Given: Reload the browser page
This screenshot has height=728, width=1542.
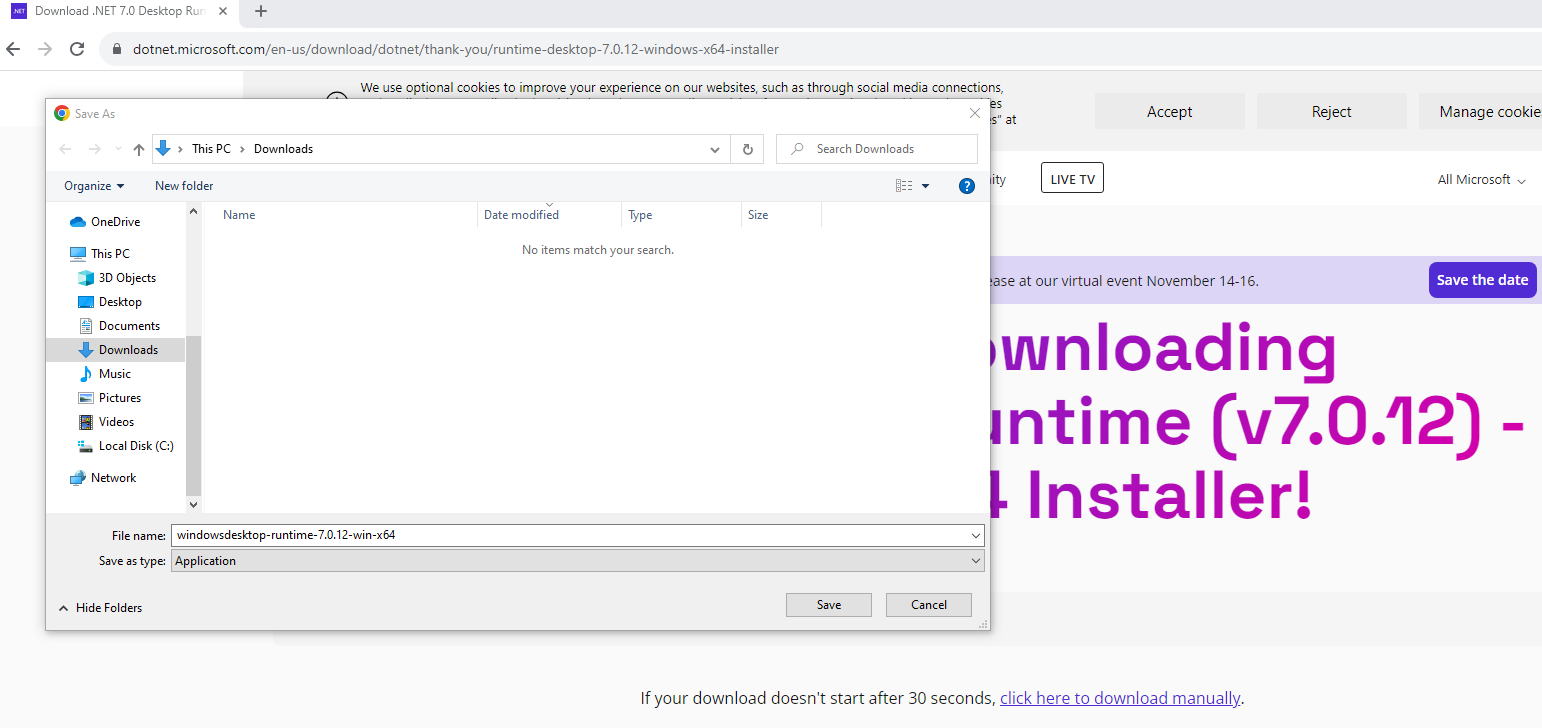Looking at the screenshot, I should [x=77, y=49].
